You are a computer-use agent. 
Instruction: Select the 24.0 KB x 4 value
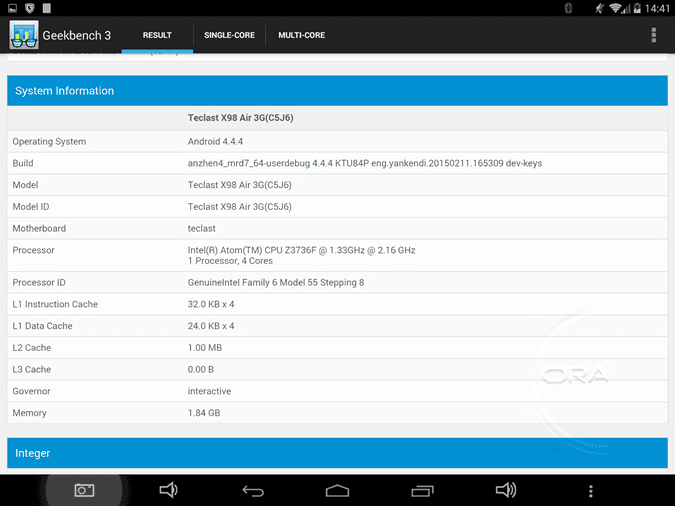211,326
